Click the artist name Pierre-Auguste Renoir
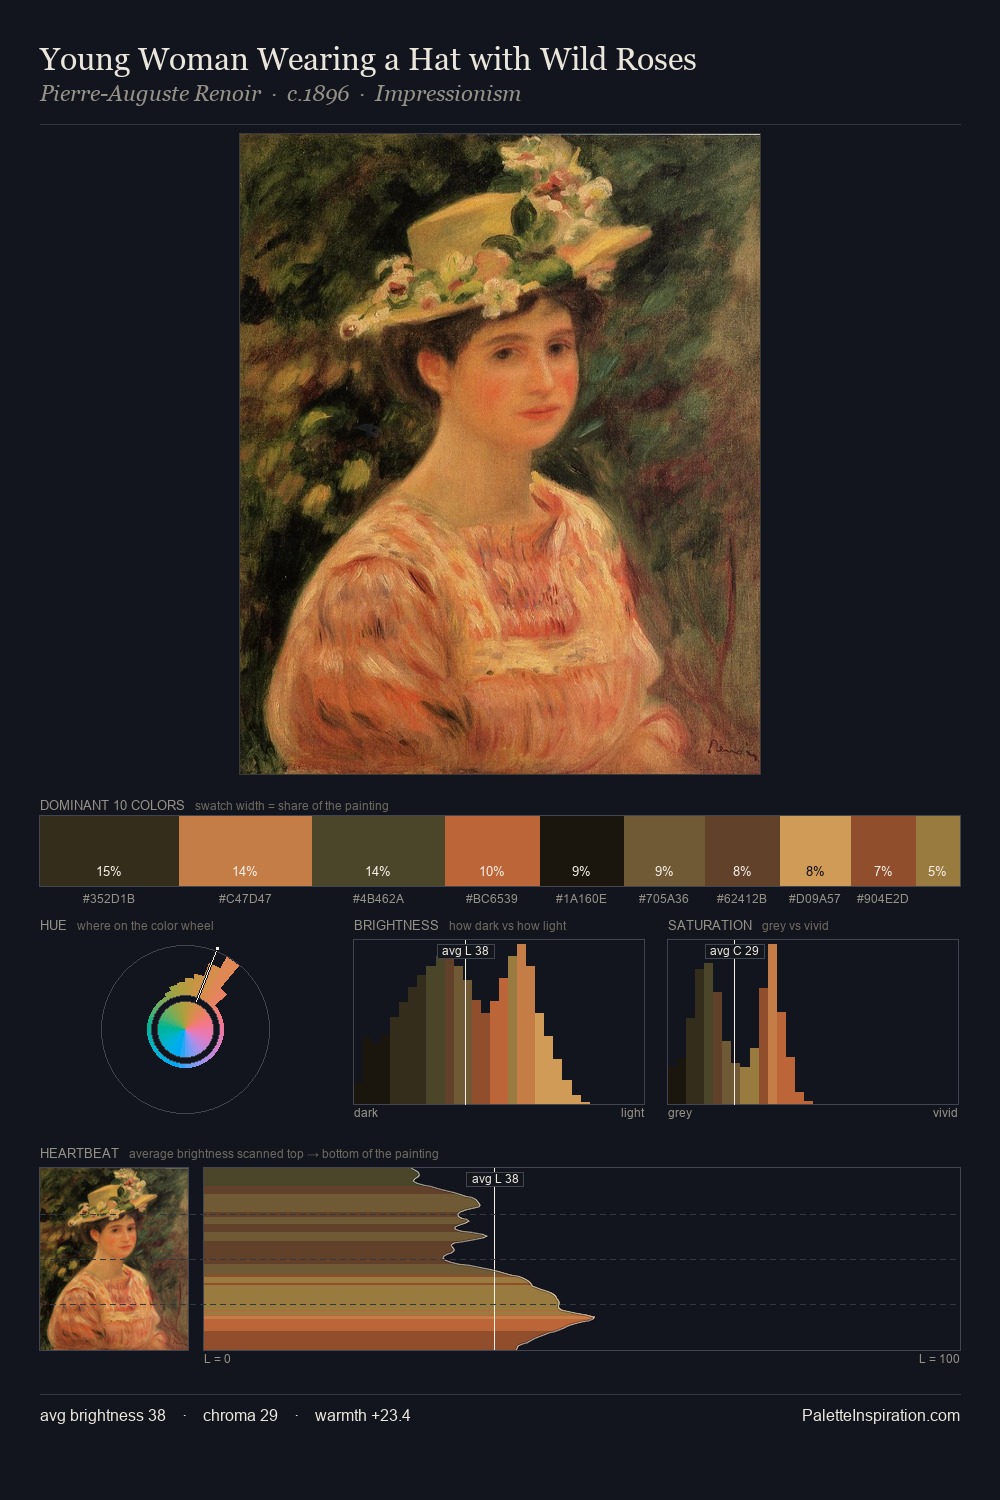The width and height of the screenshot is (1000, 1500). pyautogui.click(x=150, y=94)
